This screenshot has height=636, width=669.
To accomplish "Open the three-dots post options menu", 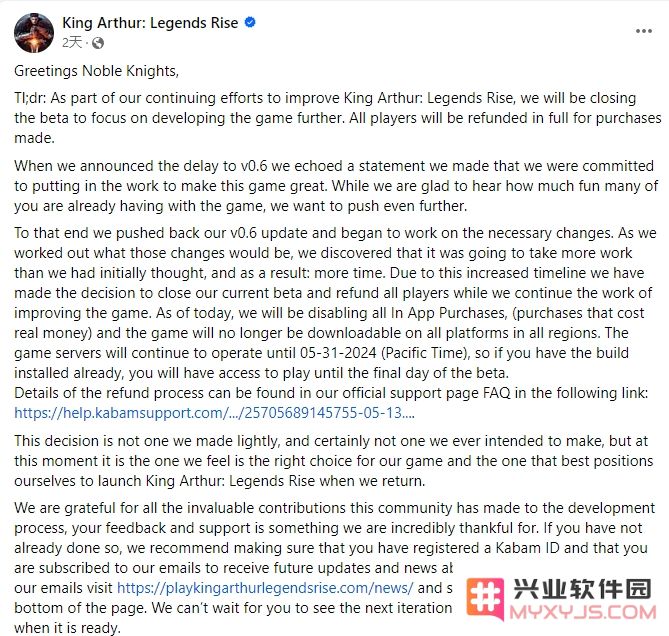I will (644, 31).
